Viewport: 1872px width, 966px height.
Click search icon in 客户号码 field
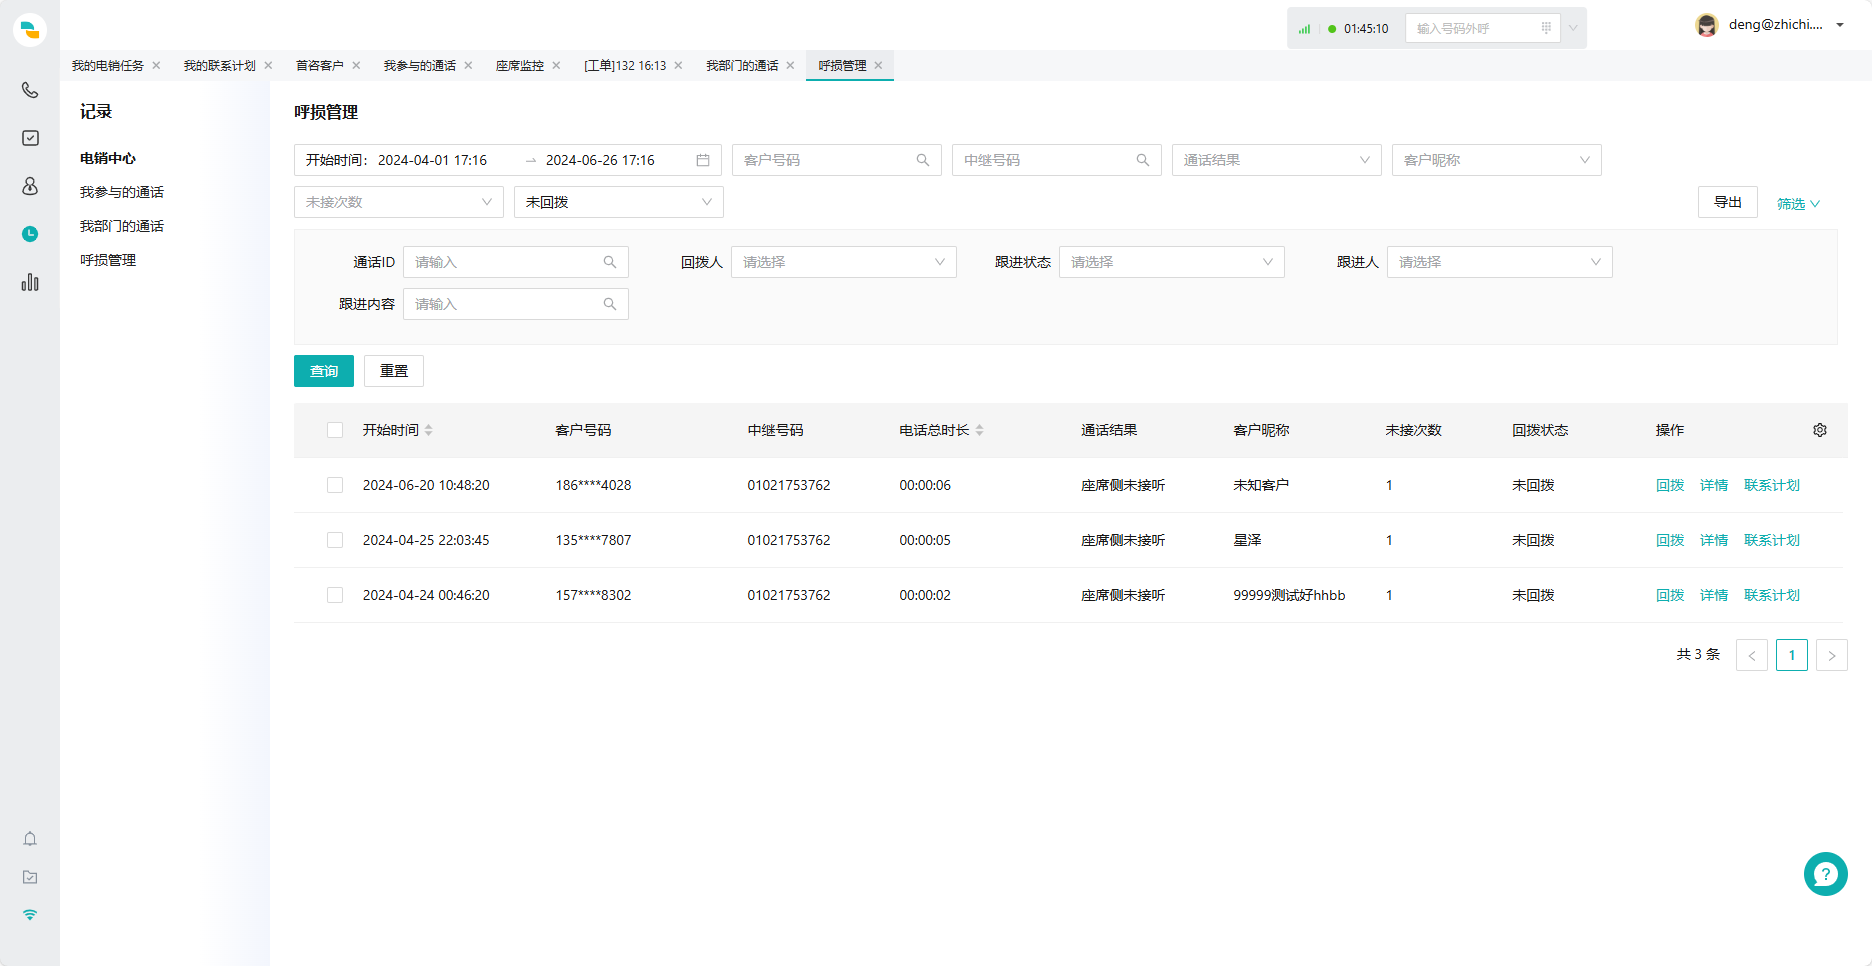coord(923,160)
